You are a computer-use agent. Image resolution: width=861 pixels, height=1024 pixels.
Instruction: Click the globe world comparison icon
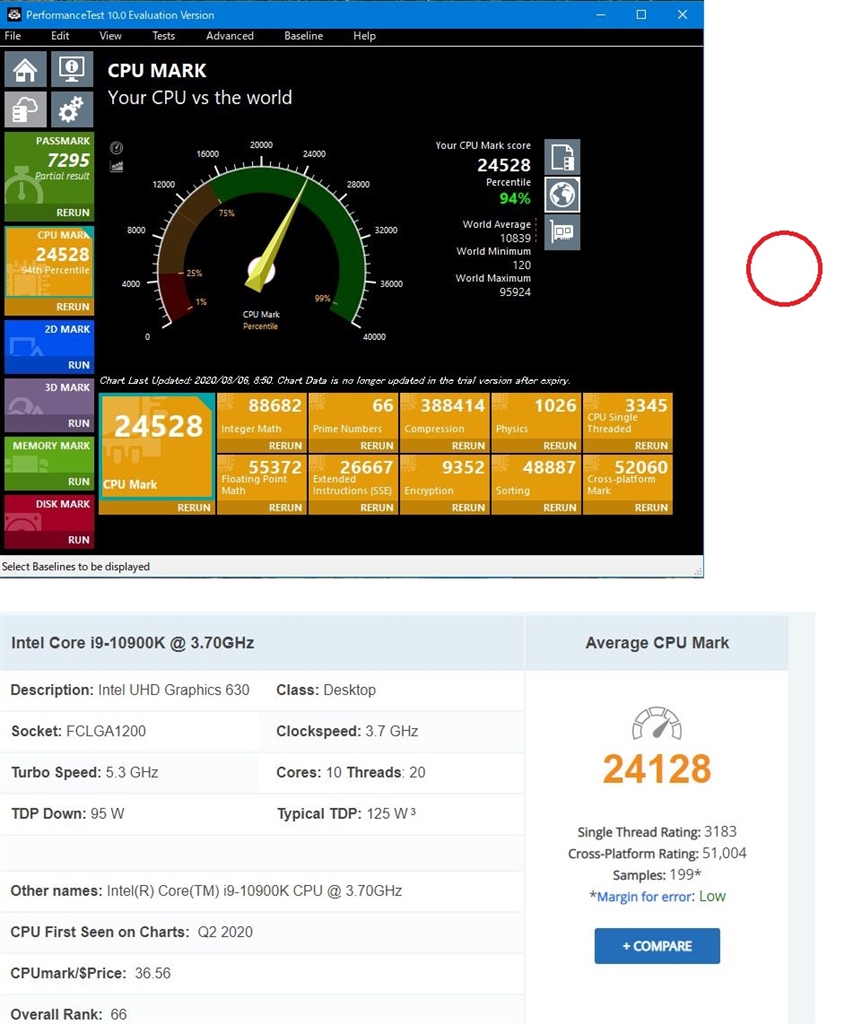[562, 194]
